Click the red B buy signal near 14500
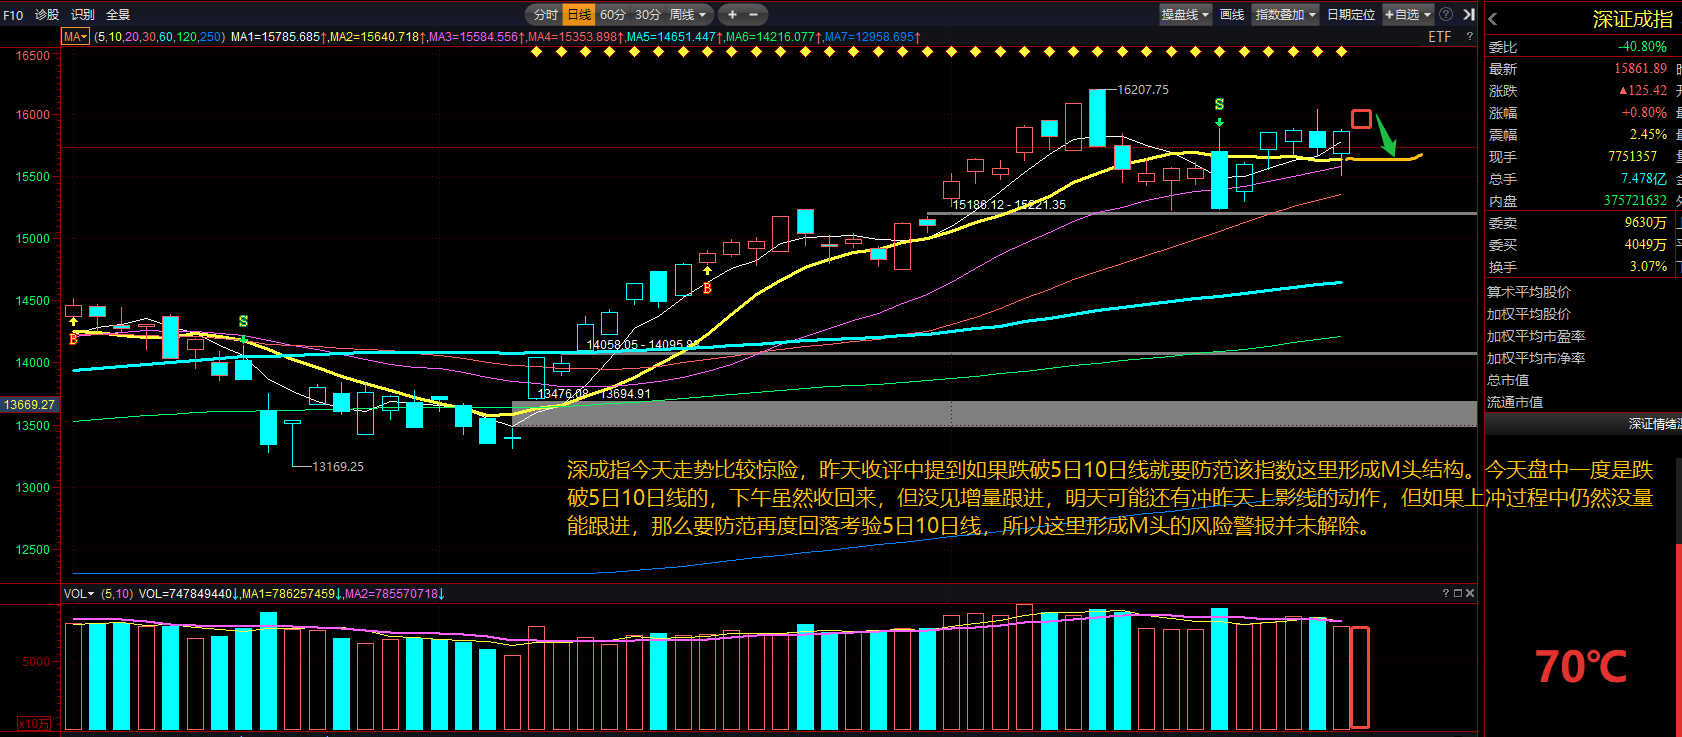1682x737 pixels. (x=707, y=288)
